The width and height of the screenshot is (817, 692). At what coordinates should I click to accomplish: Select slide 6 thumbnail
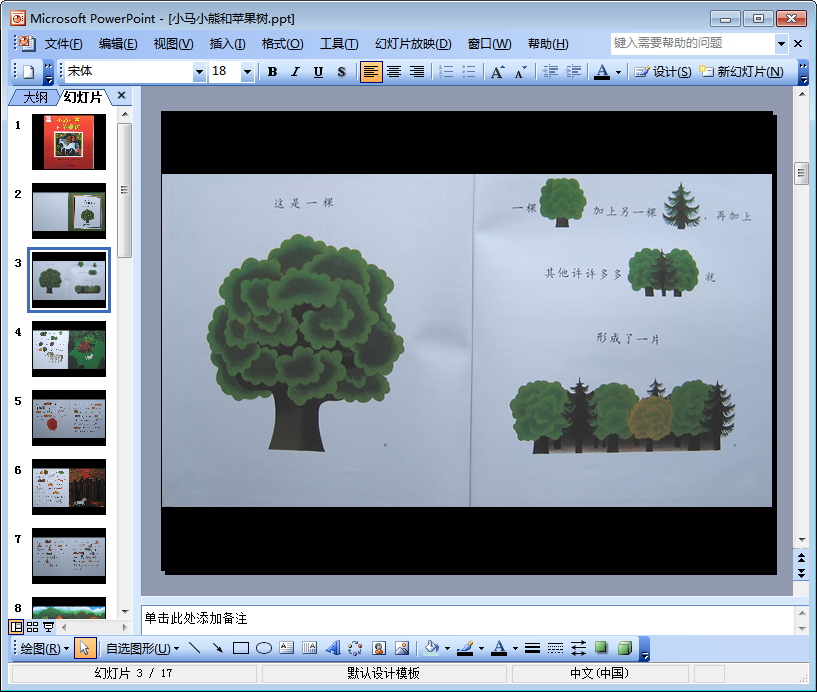(69, 487)
